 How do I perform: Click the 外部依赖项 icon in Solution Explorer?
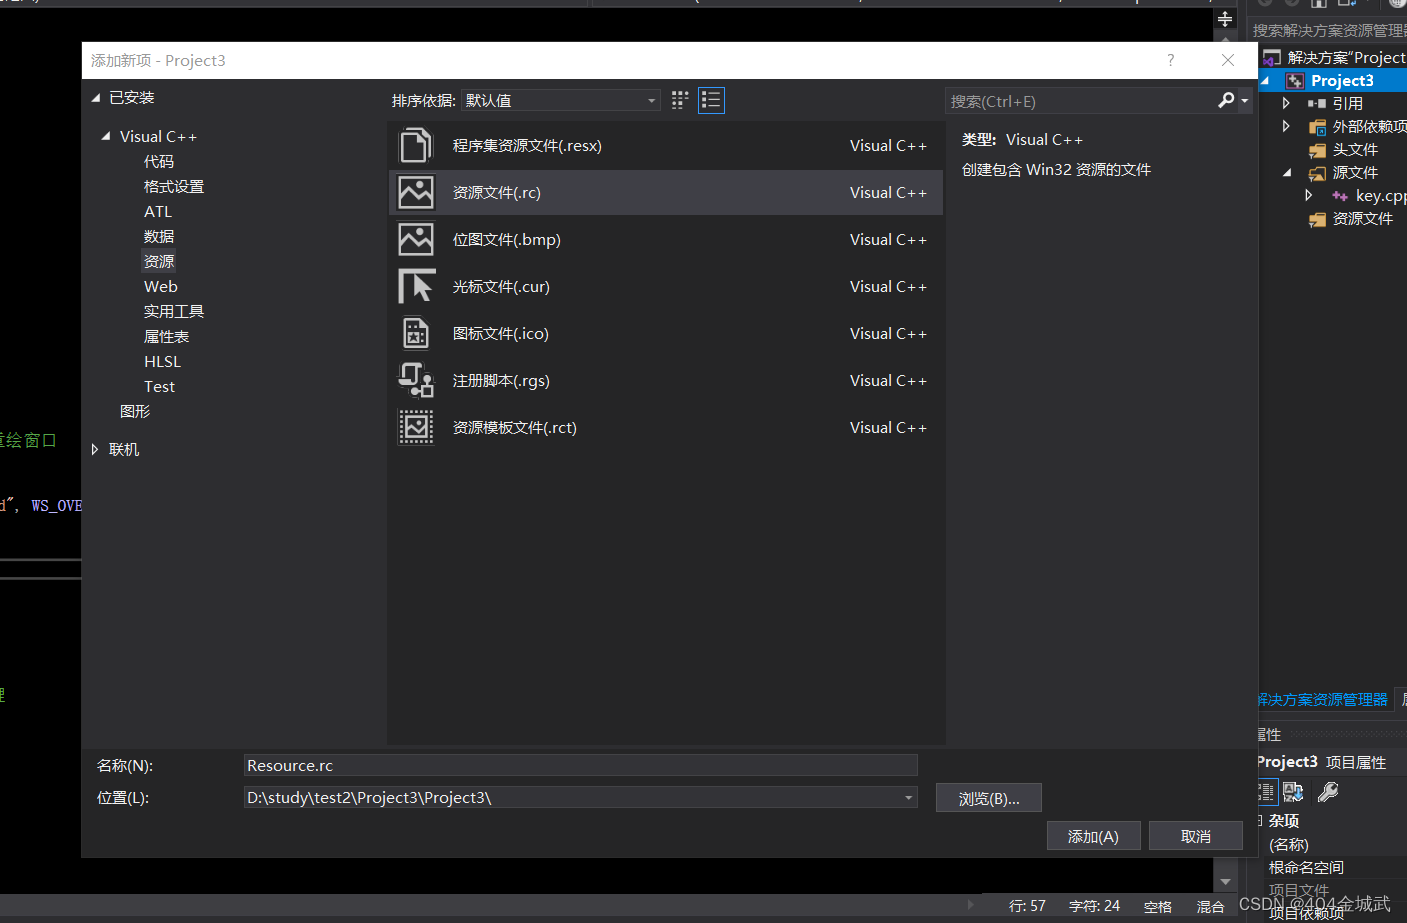(1318, 127)
